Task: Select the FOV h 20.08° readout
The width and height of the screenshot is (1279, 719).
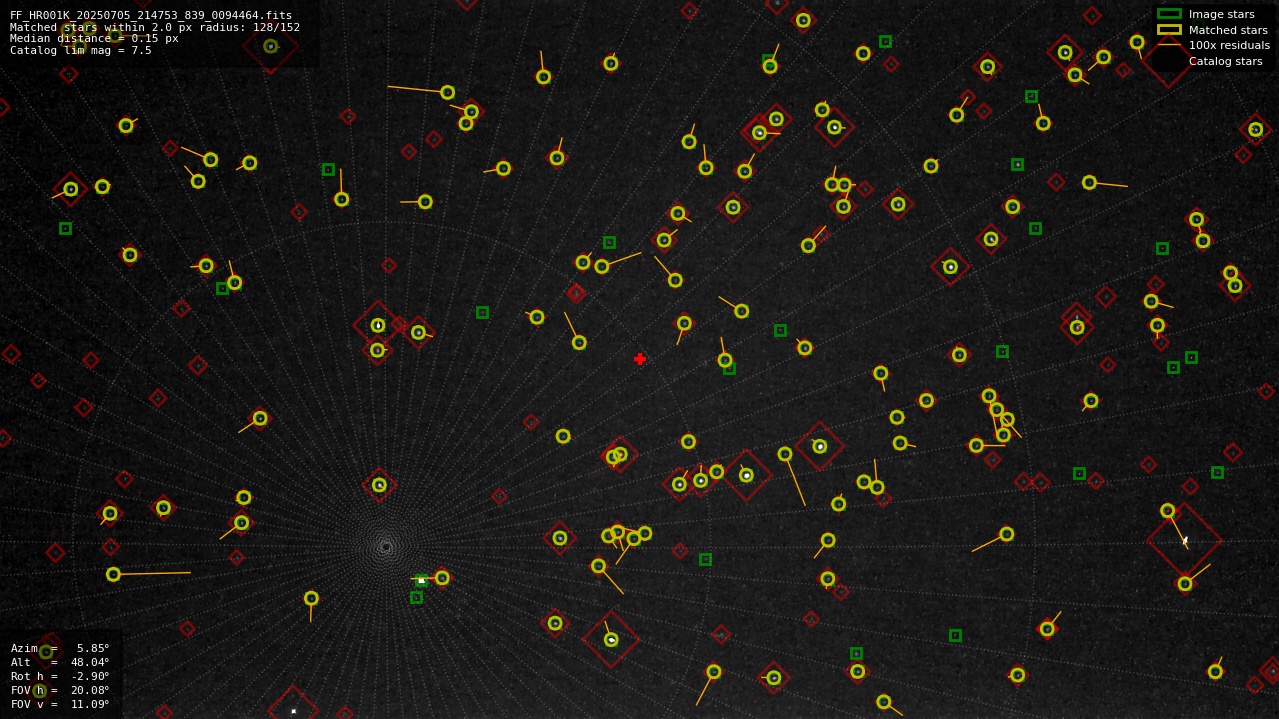Action: point(60,690)
